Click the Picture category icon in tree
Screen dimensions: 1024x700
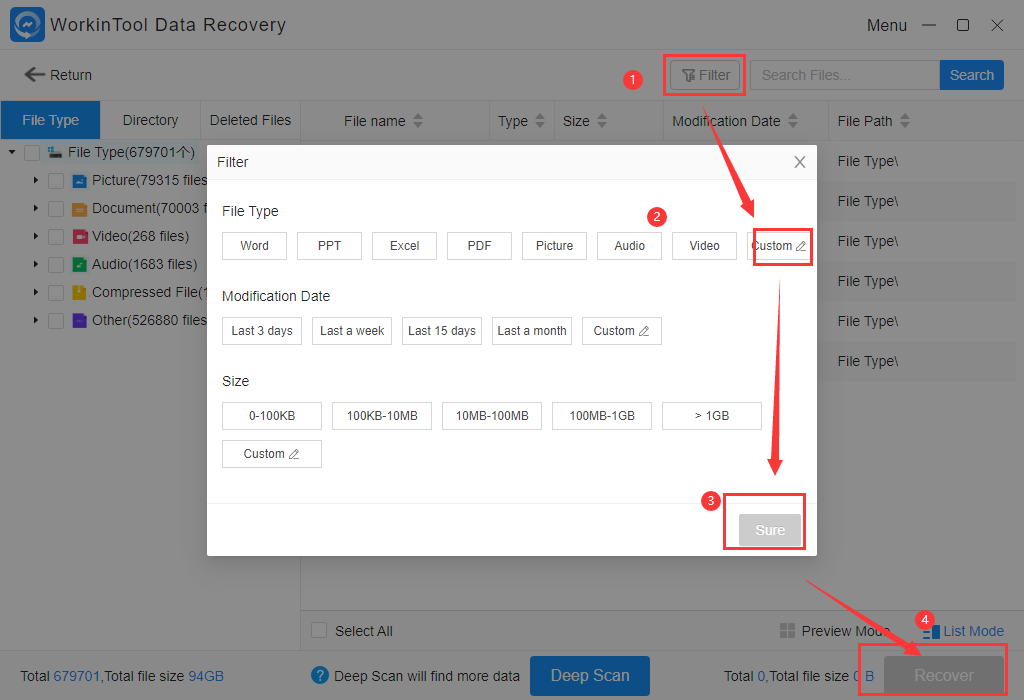click(80, 181)
